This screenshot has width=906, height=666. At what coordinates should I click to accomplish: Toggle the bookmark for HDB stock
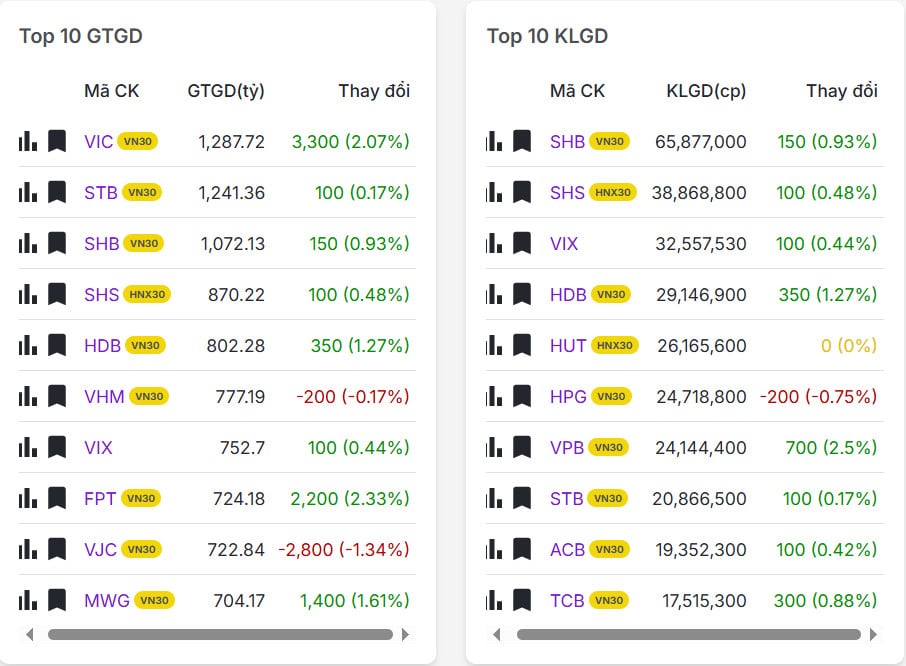click(x=56, y=345)
